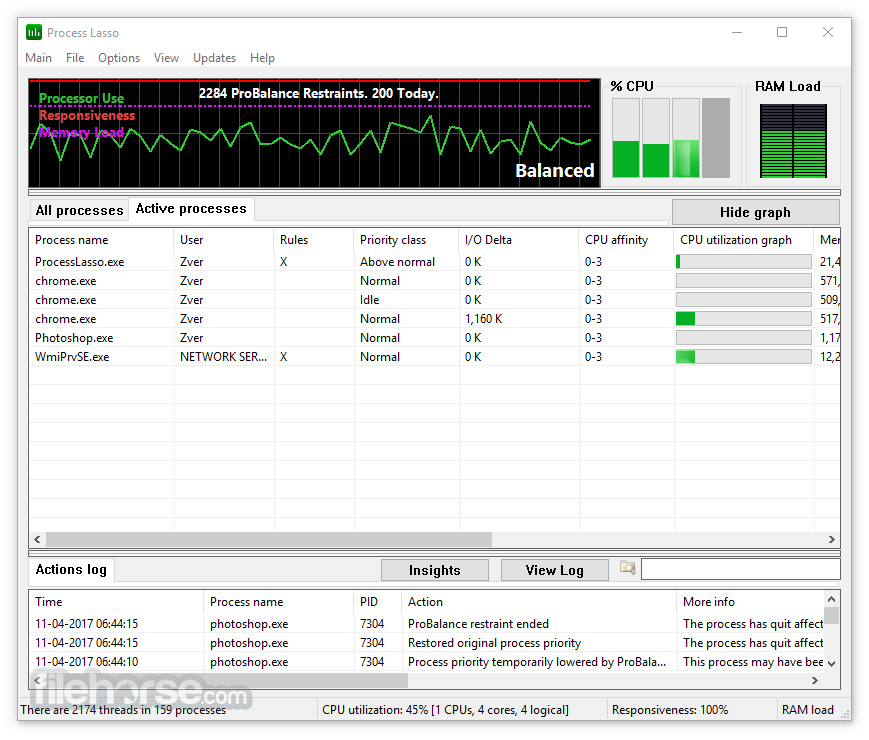Sort by Process name column header
869x740 pixels.
pos(101,240)
